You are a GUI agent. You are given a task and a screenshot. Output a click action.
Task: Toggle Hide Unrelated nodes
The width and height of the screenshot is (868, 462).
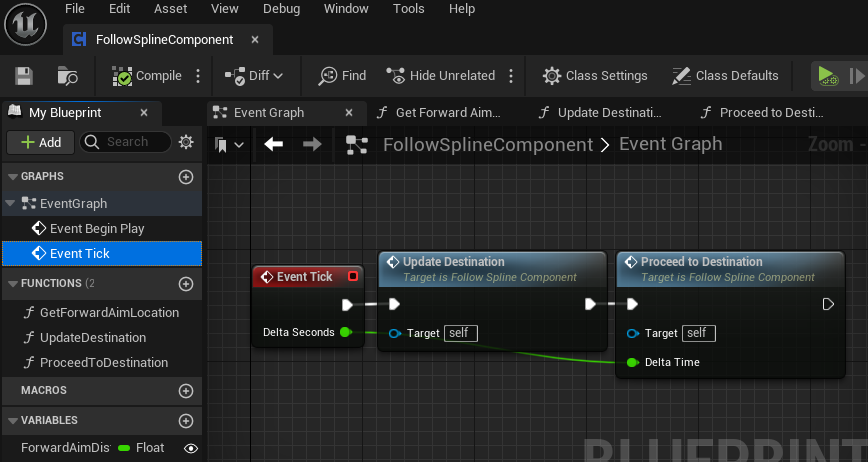pos(441,76)
